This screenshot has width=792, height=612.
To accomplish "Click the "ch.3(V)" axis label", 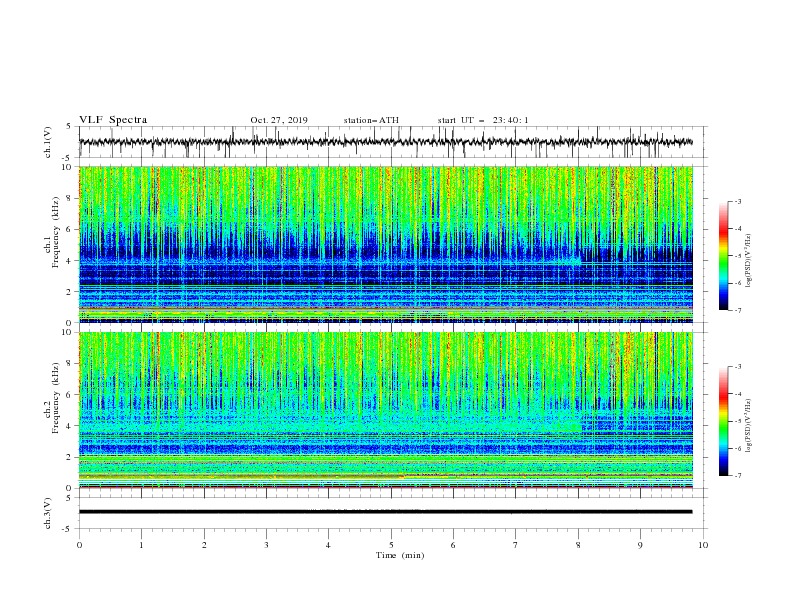I will pos(48,513).
